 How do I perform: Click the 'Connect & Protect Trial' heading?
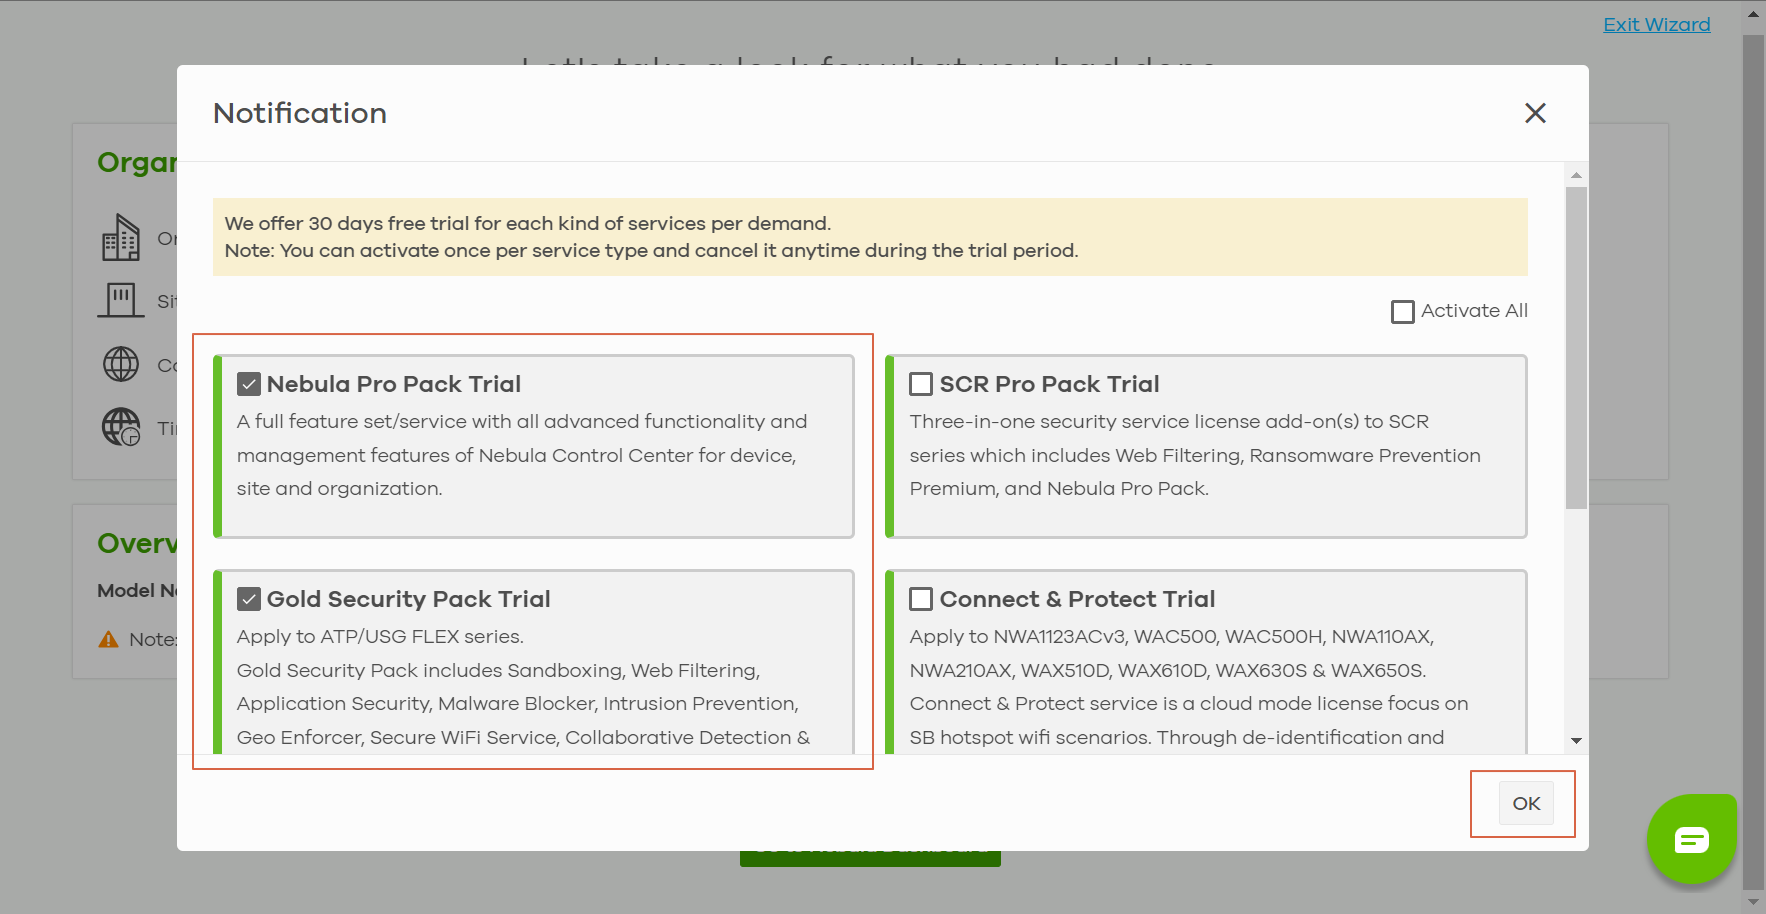click(x=1077, y=599)
